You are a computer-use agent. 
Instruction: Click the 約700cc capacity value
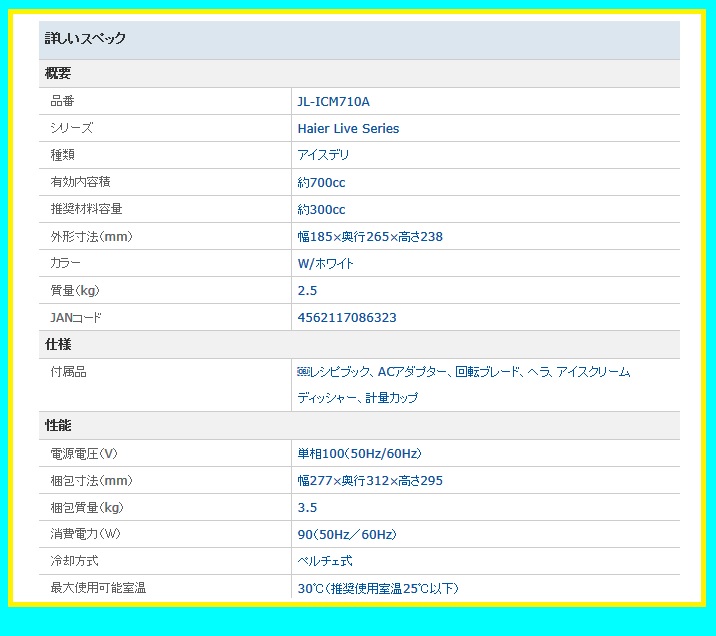pyautogui.click(x=321, y=183)
